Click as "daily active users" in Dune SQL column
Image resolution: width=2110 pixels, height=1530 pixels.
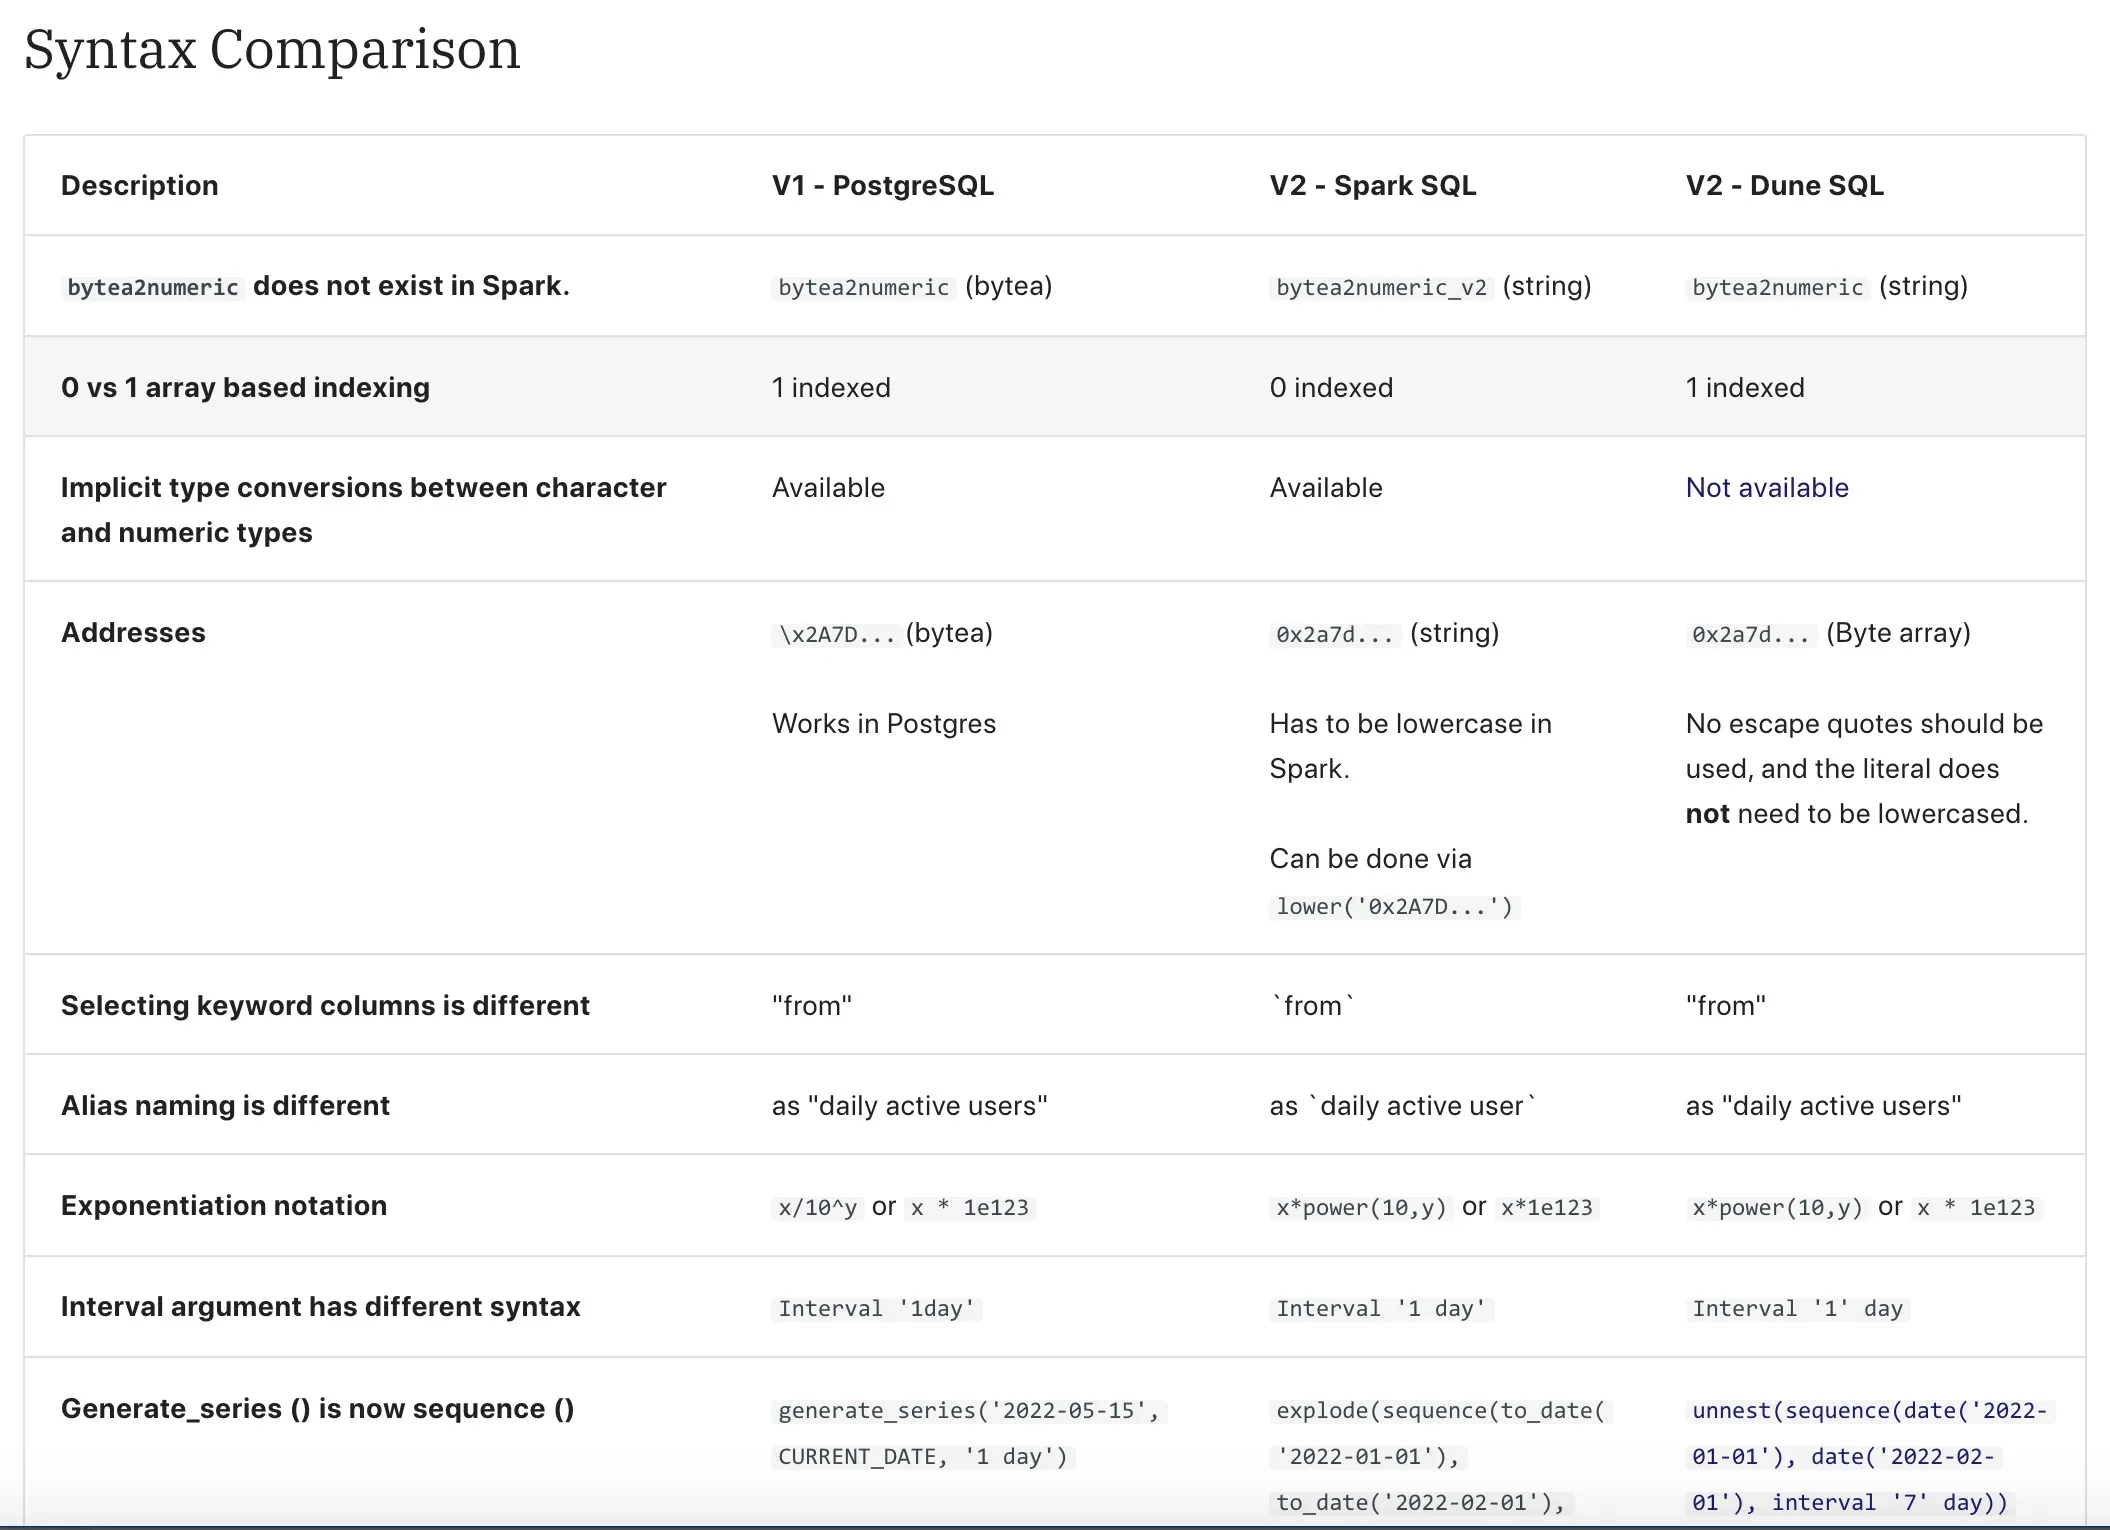(1824, 1106)
